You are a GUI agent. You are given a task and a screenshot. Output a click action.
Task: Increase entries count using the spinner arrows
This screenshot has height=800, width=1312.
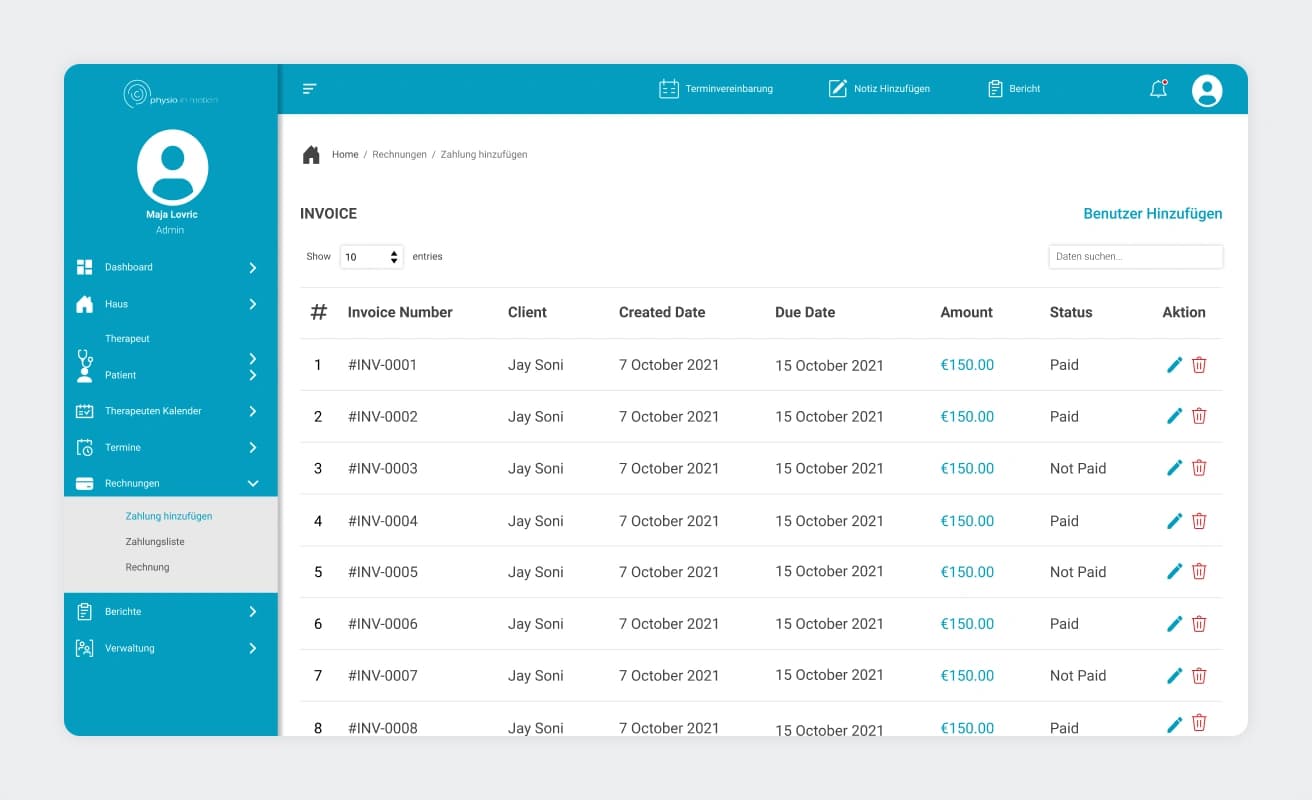393,252
